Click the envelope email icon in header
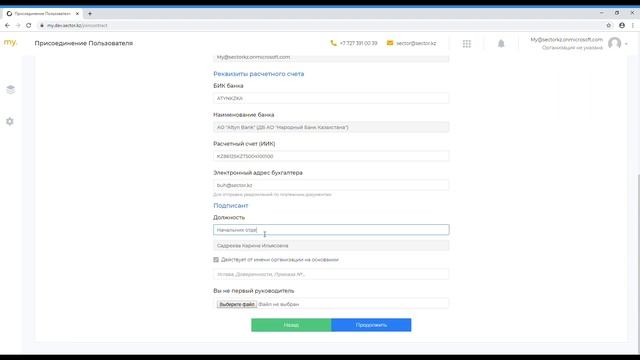 point(390,43)
